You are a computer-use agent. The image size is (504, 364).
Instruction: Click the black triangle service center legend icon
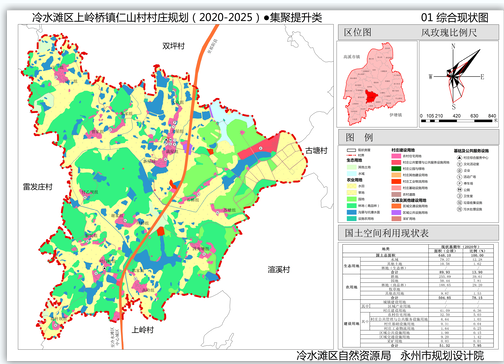[459, 158]
